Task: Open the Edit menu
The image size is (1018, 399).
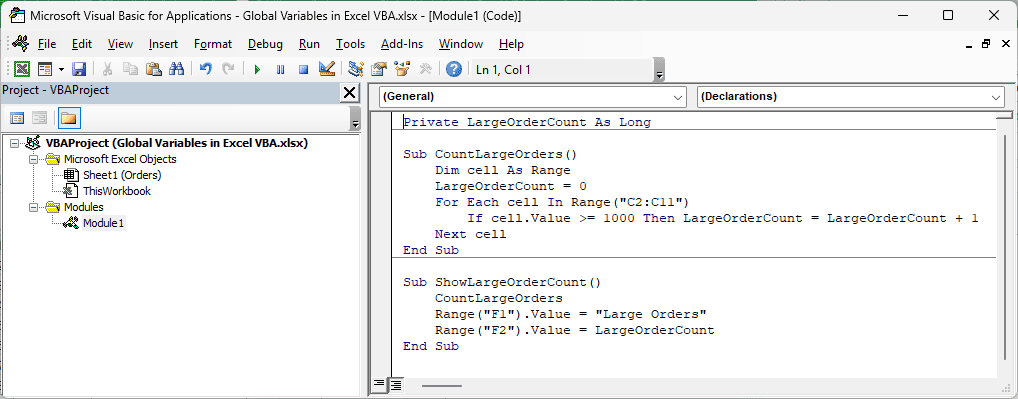Action: (x=82, y=44)
